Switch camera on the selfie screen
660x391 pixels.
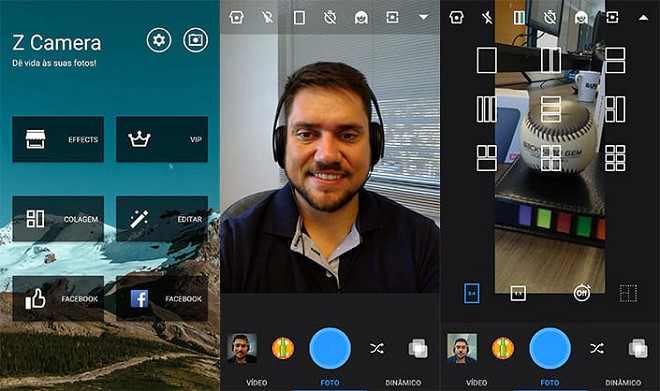tap(392, 17)
